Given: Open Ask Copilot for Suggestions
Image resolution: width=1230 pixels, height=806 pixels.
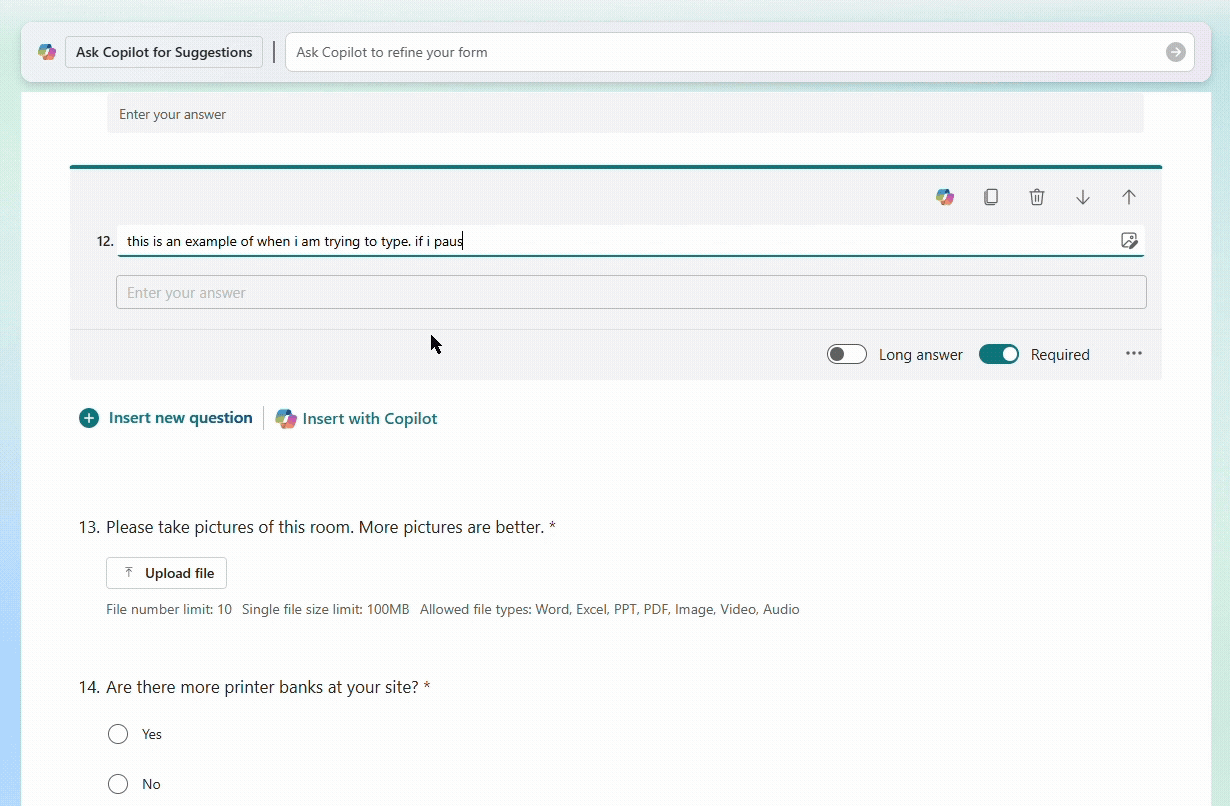Looking at the screenshot, I should coord(164,52).
